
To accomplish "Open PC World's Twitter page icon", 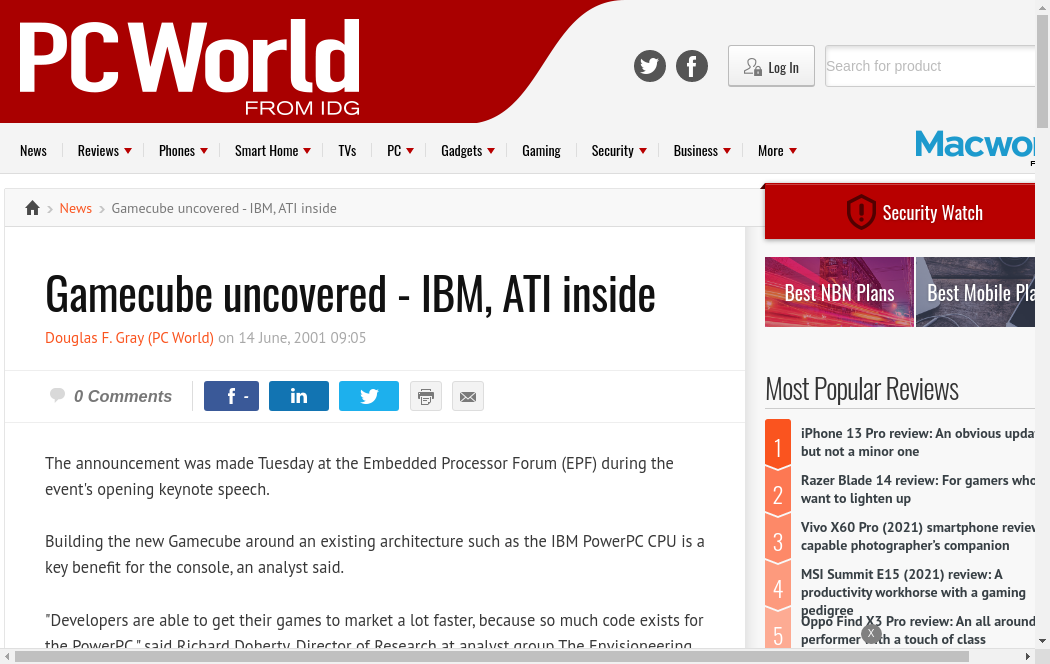I will pos(650,67).
